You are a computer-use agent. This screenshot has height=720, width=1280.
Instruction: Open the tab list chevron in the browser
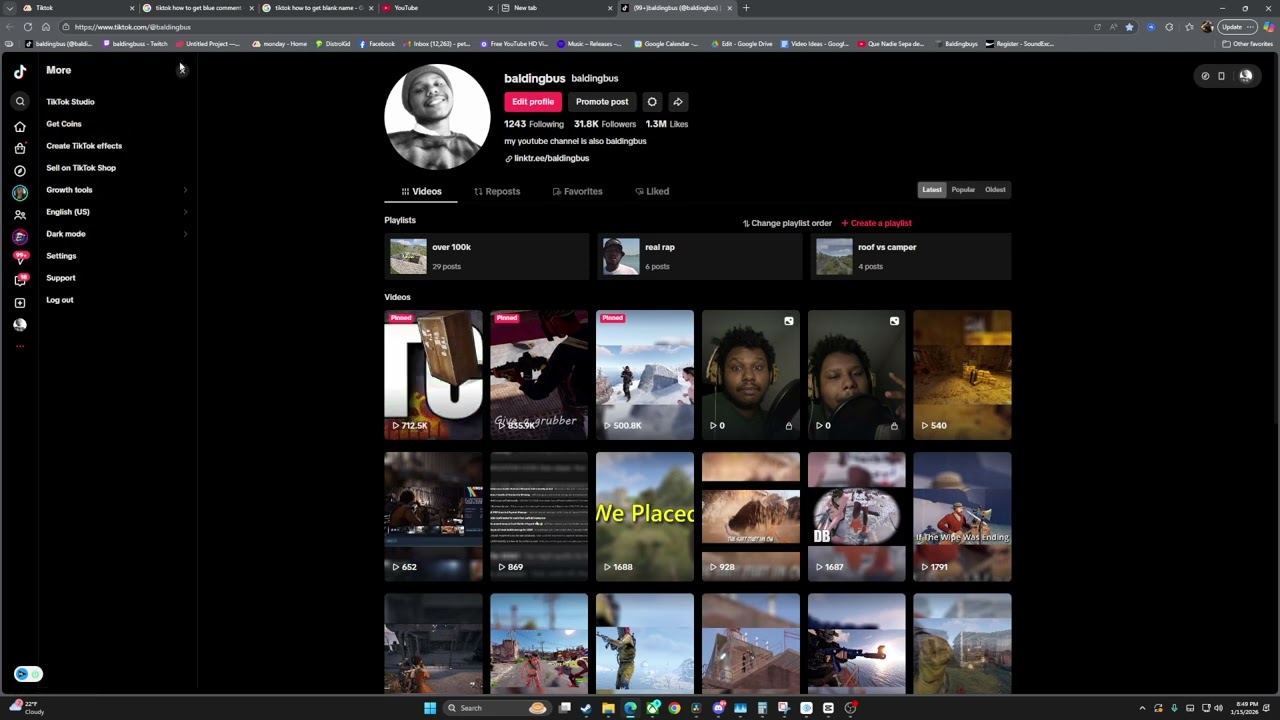tap(10, 8)
